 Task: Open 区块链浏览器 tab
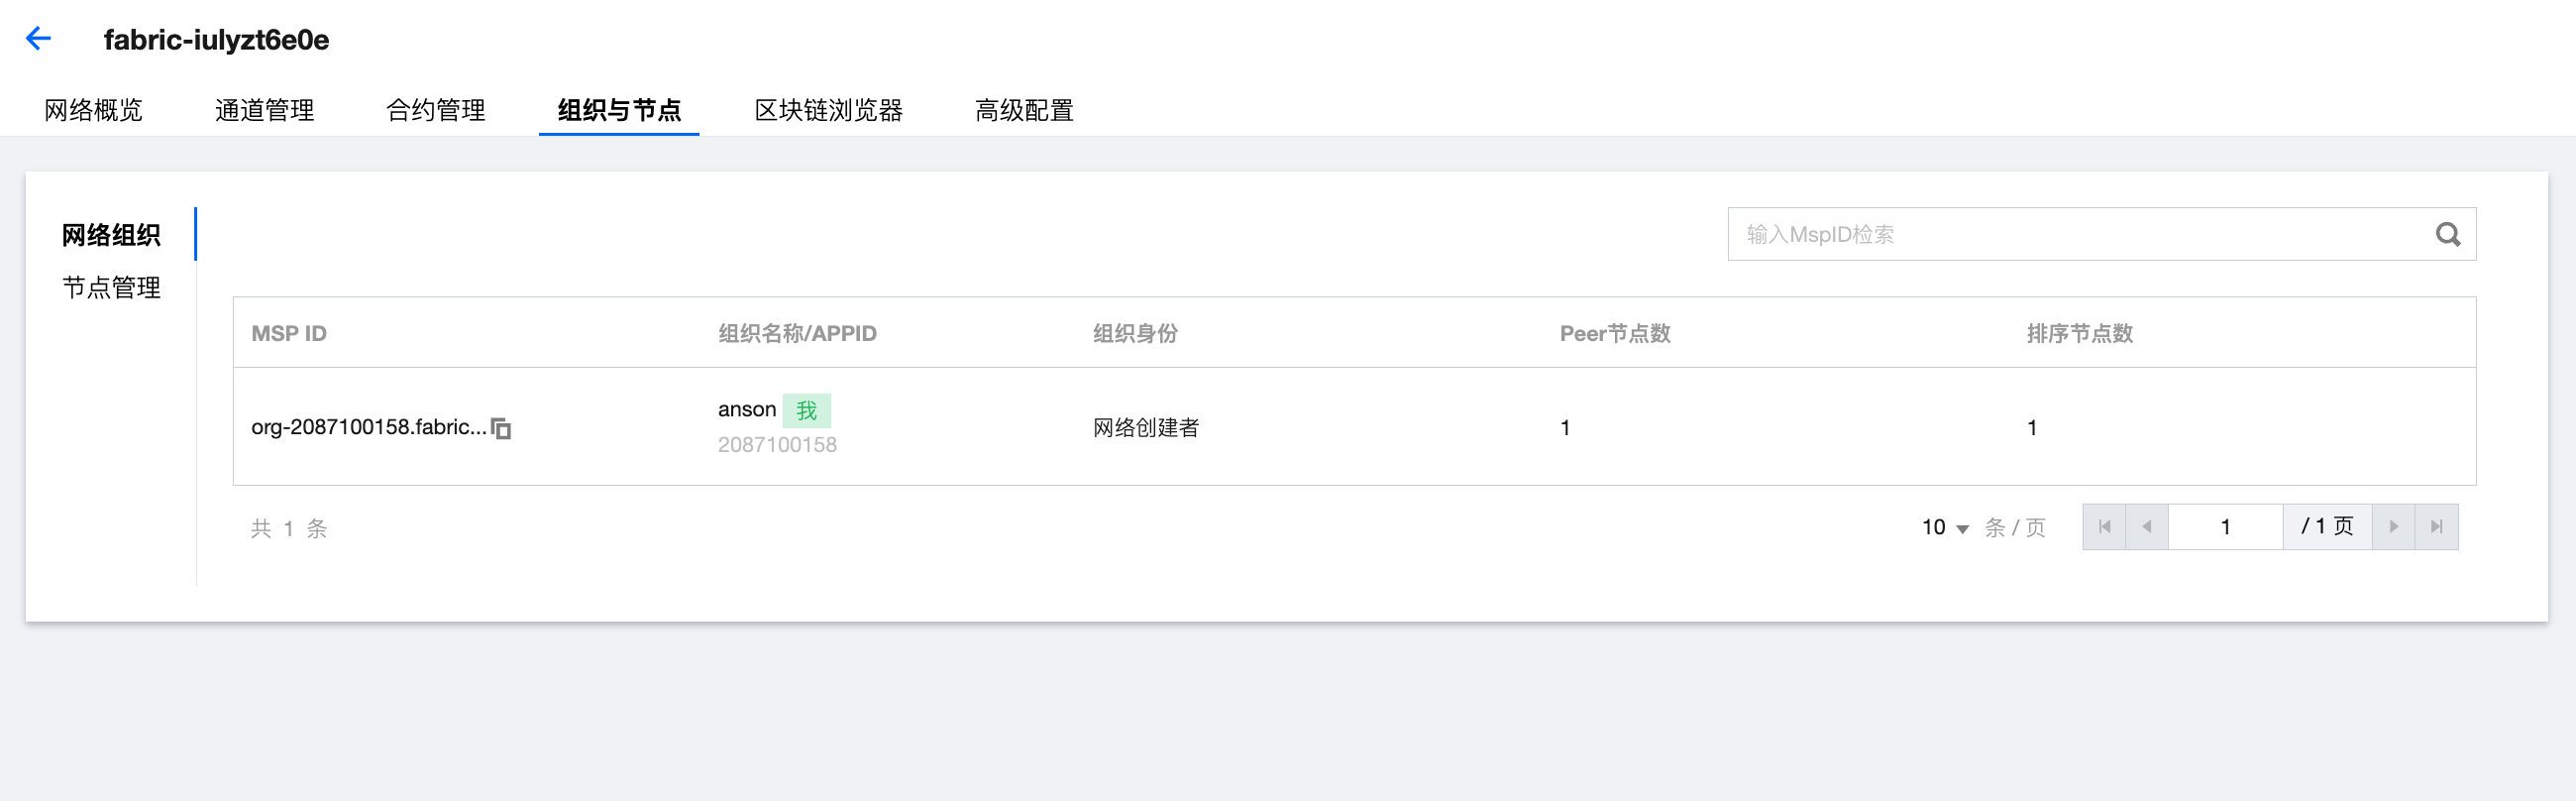coord(828,110)
